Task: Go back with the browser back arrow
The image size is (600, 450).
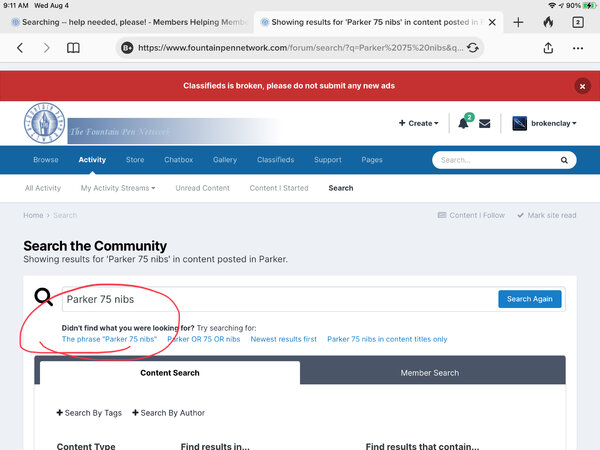Action: [x=20, y=48]
